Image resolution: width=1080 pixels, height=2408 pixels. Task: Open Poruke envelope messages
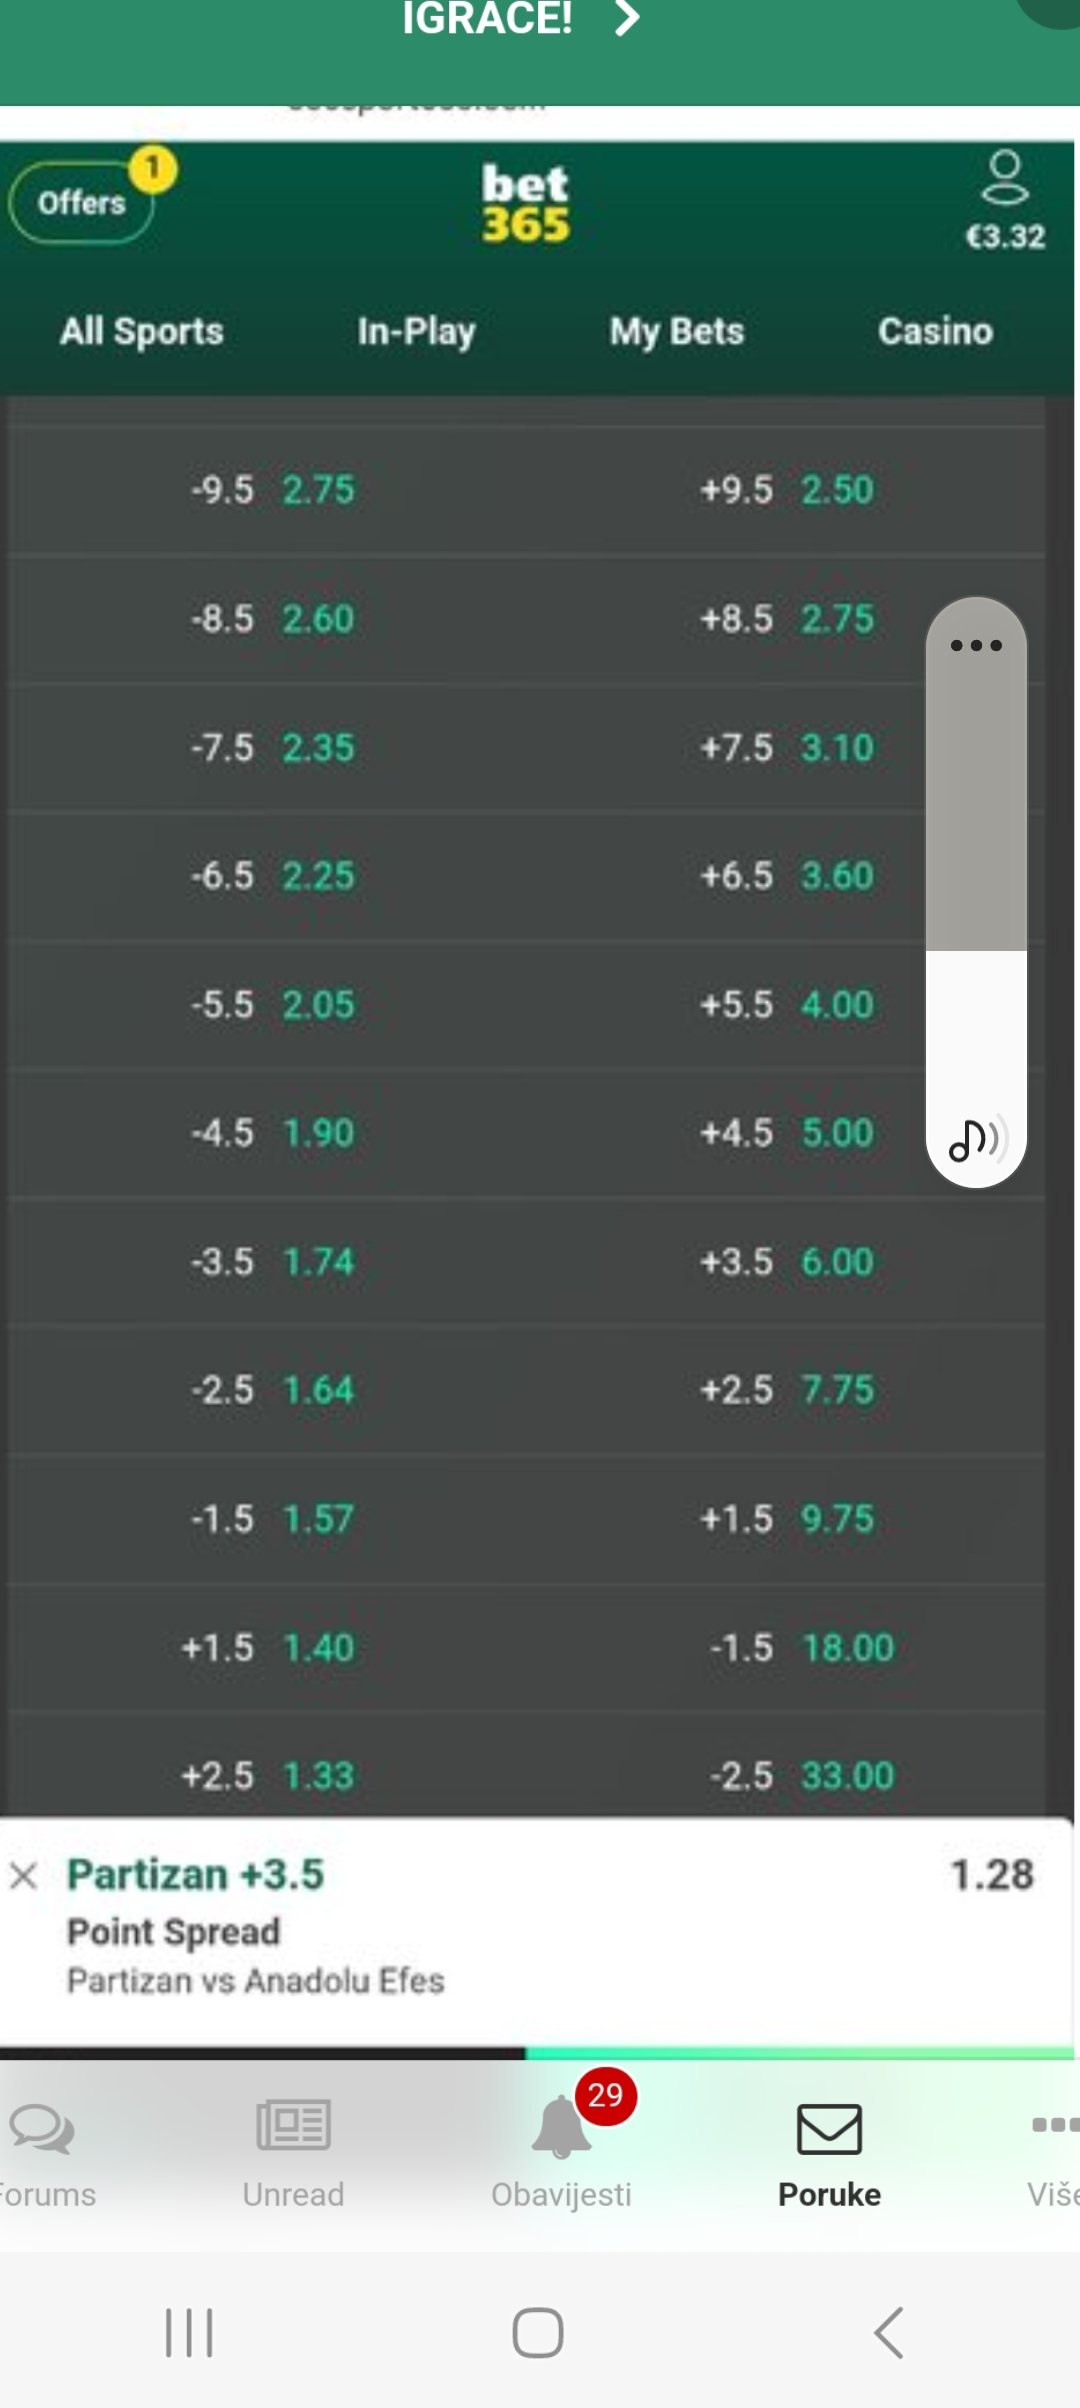point(829,2129)
